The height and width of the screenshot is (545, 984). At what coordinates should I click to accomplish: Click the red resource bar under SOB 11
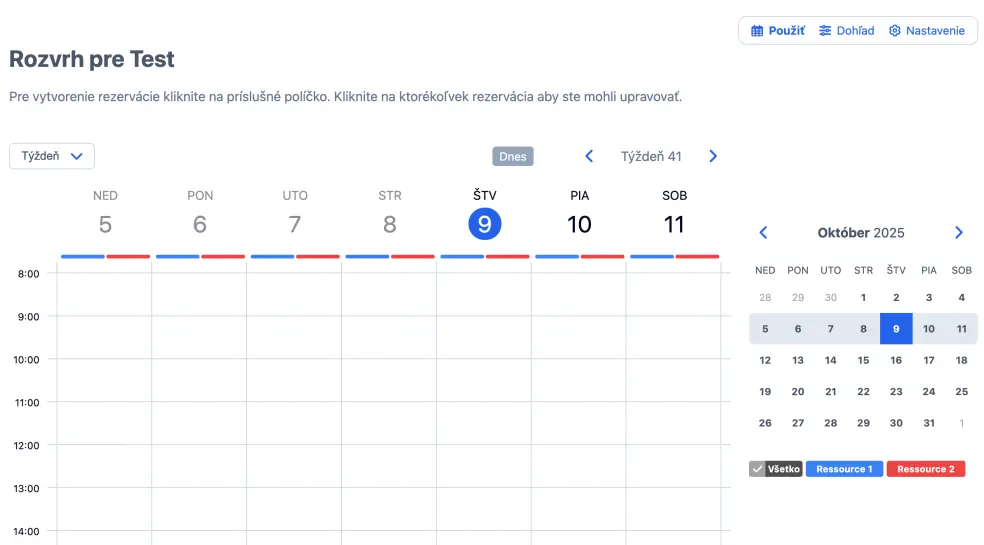[697, 256]
